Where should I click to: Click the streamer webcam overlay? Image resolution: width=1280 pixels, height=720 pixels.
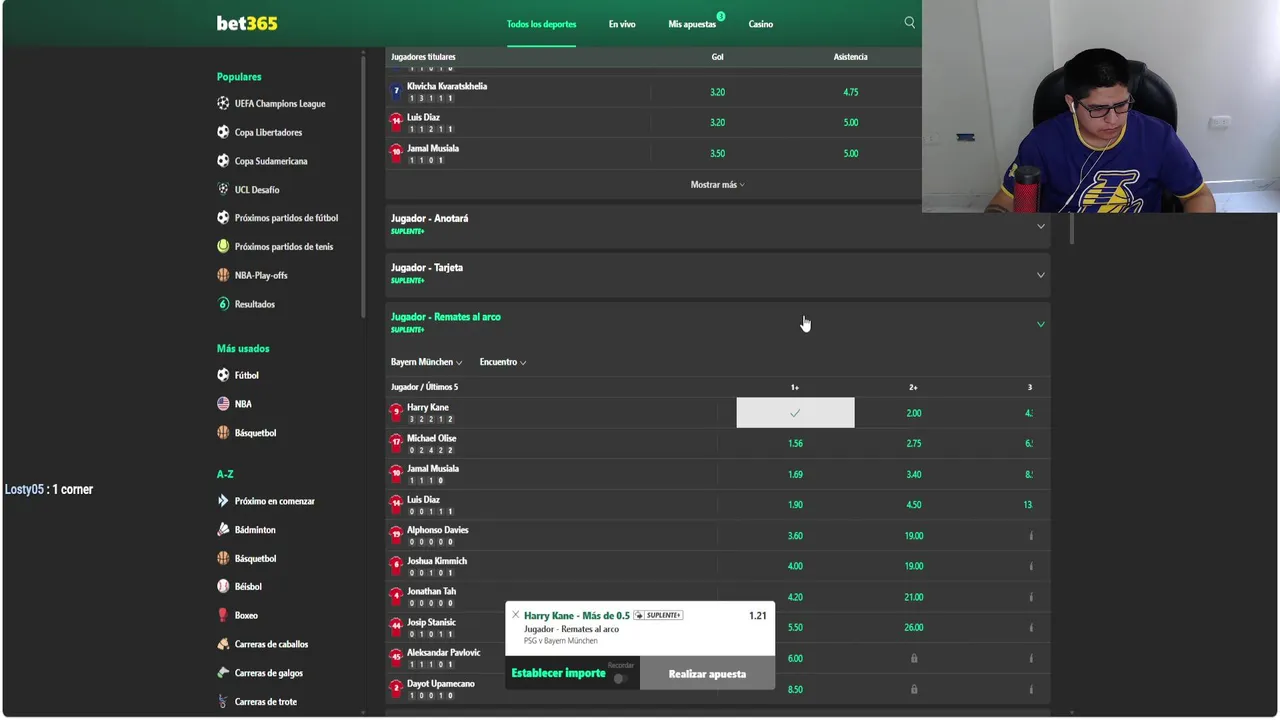[1100, 106]
